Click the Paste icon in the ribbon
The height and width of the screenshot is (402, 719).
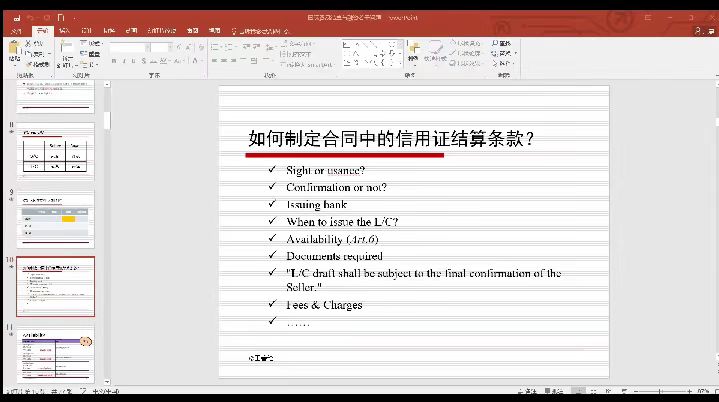(15, 54)
